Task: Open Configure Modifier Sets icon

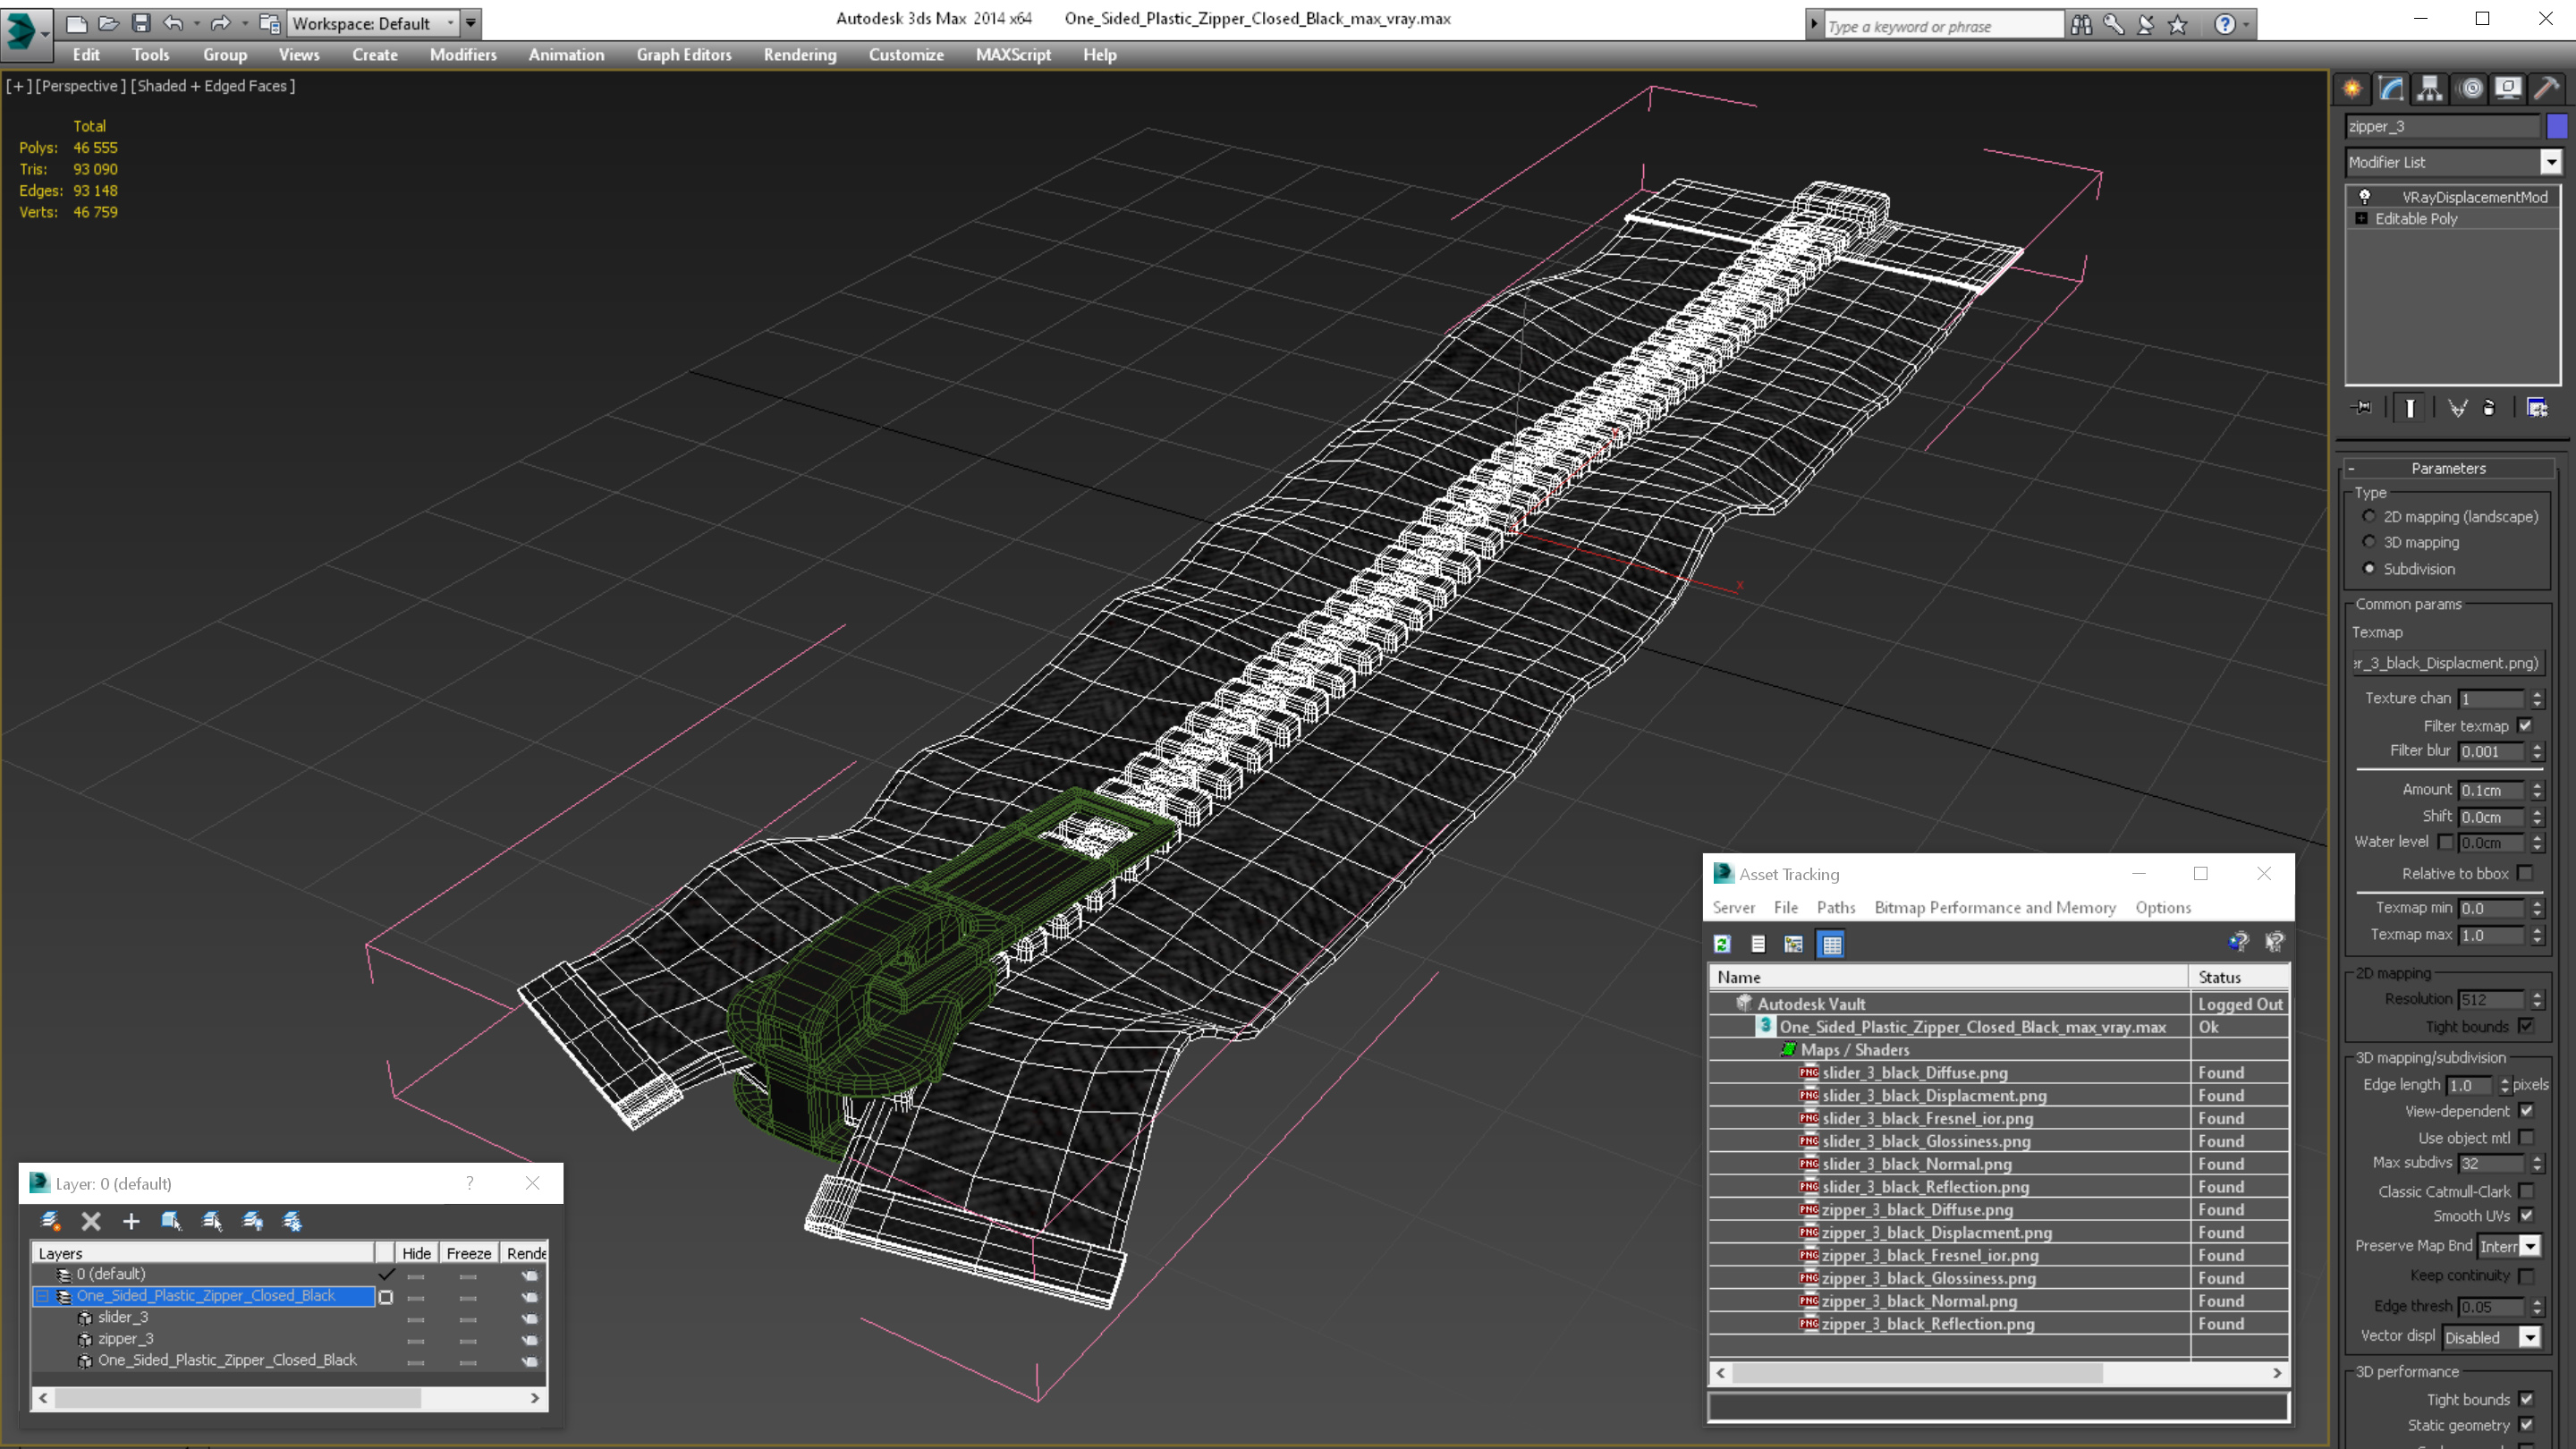Action: point(2537,407)
